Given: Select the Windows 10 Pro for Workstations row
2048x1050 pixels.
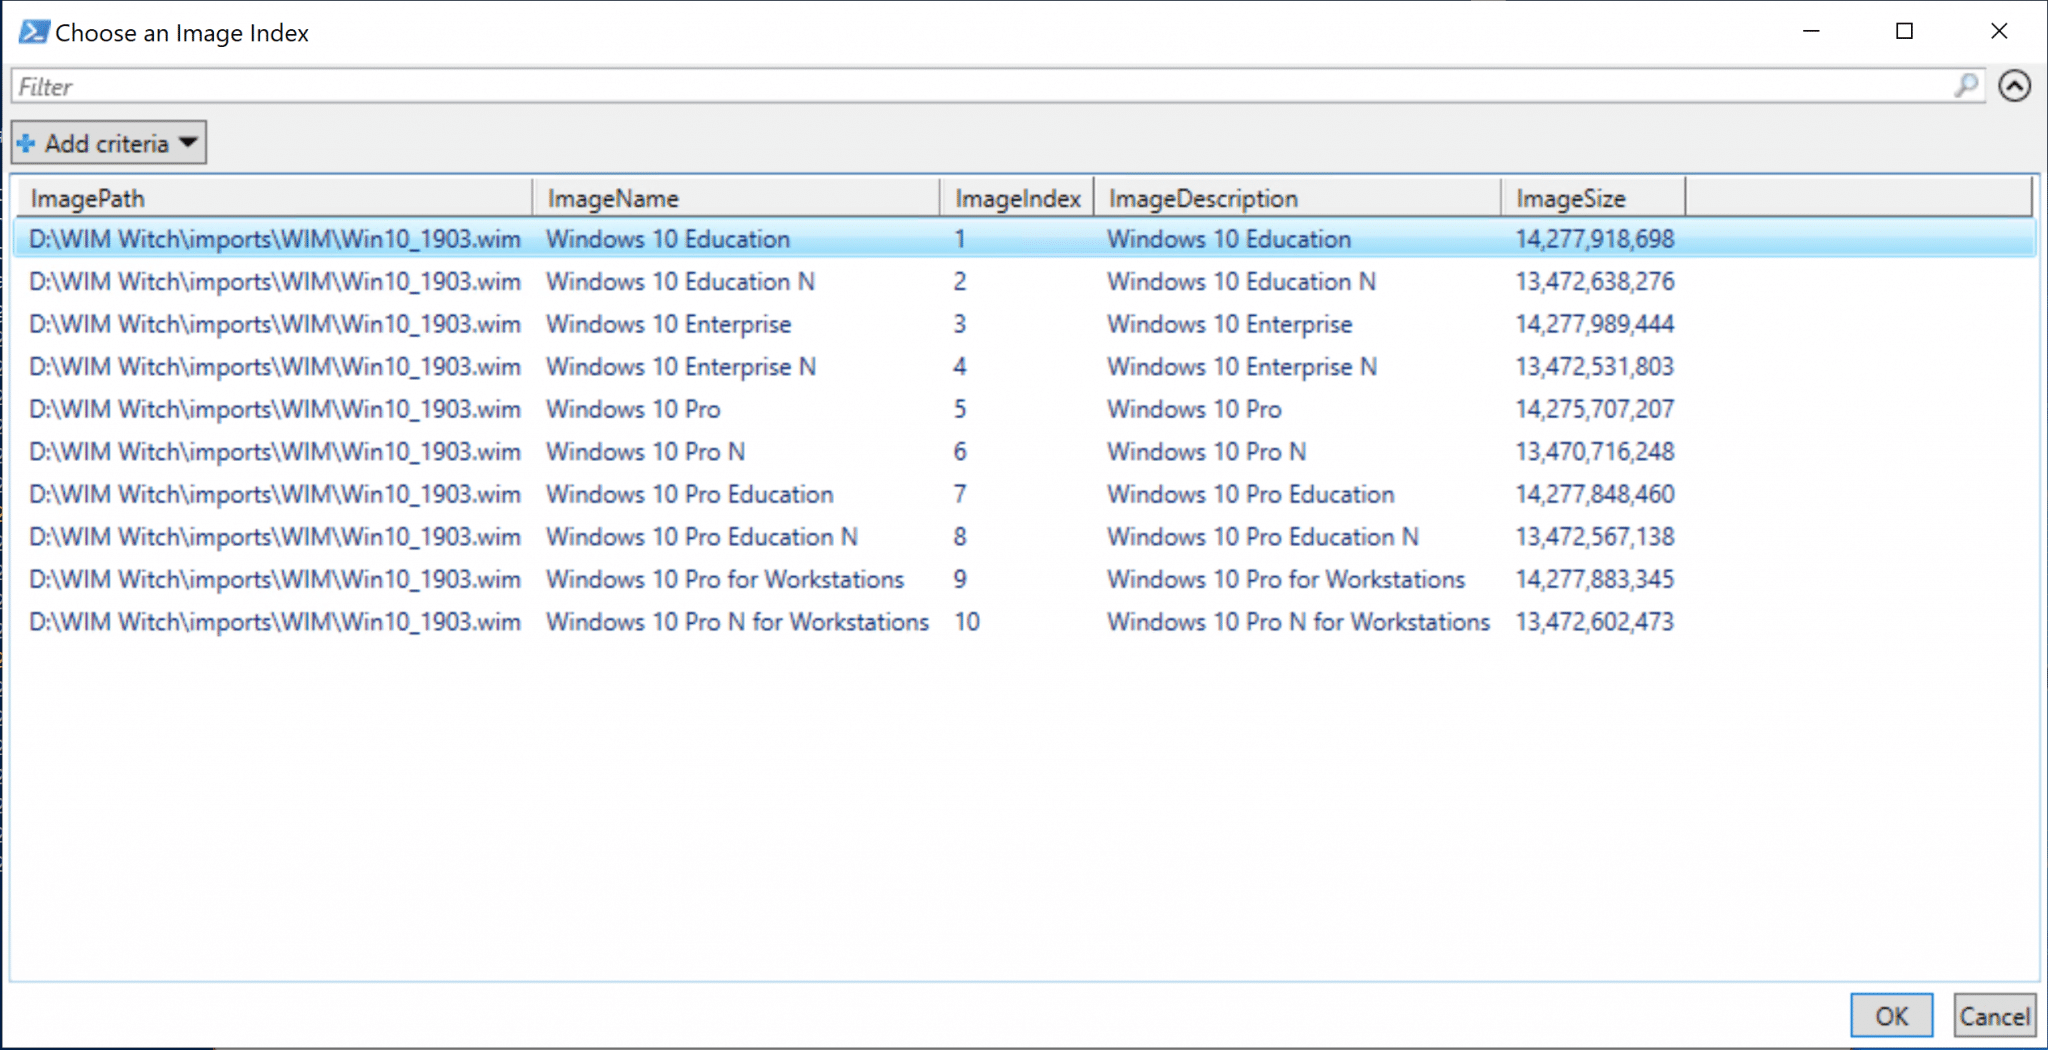Looking at the screenshot, I should [x=724, y=579].
